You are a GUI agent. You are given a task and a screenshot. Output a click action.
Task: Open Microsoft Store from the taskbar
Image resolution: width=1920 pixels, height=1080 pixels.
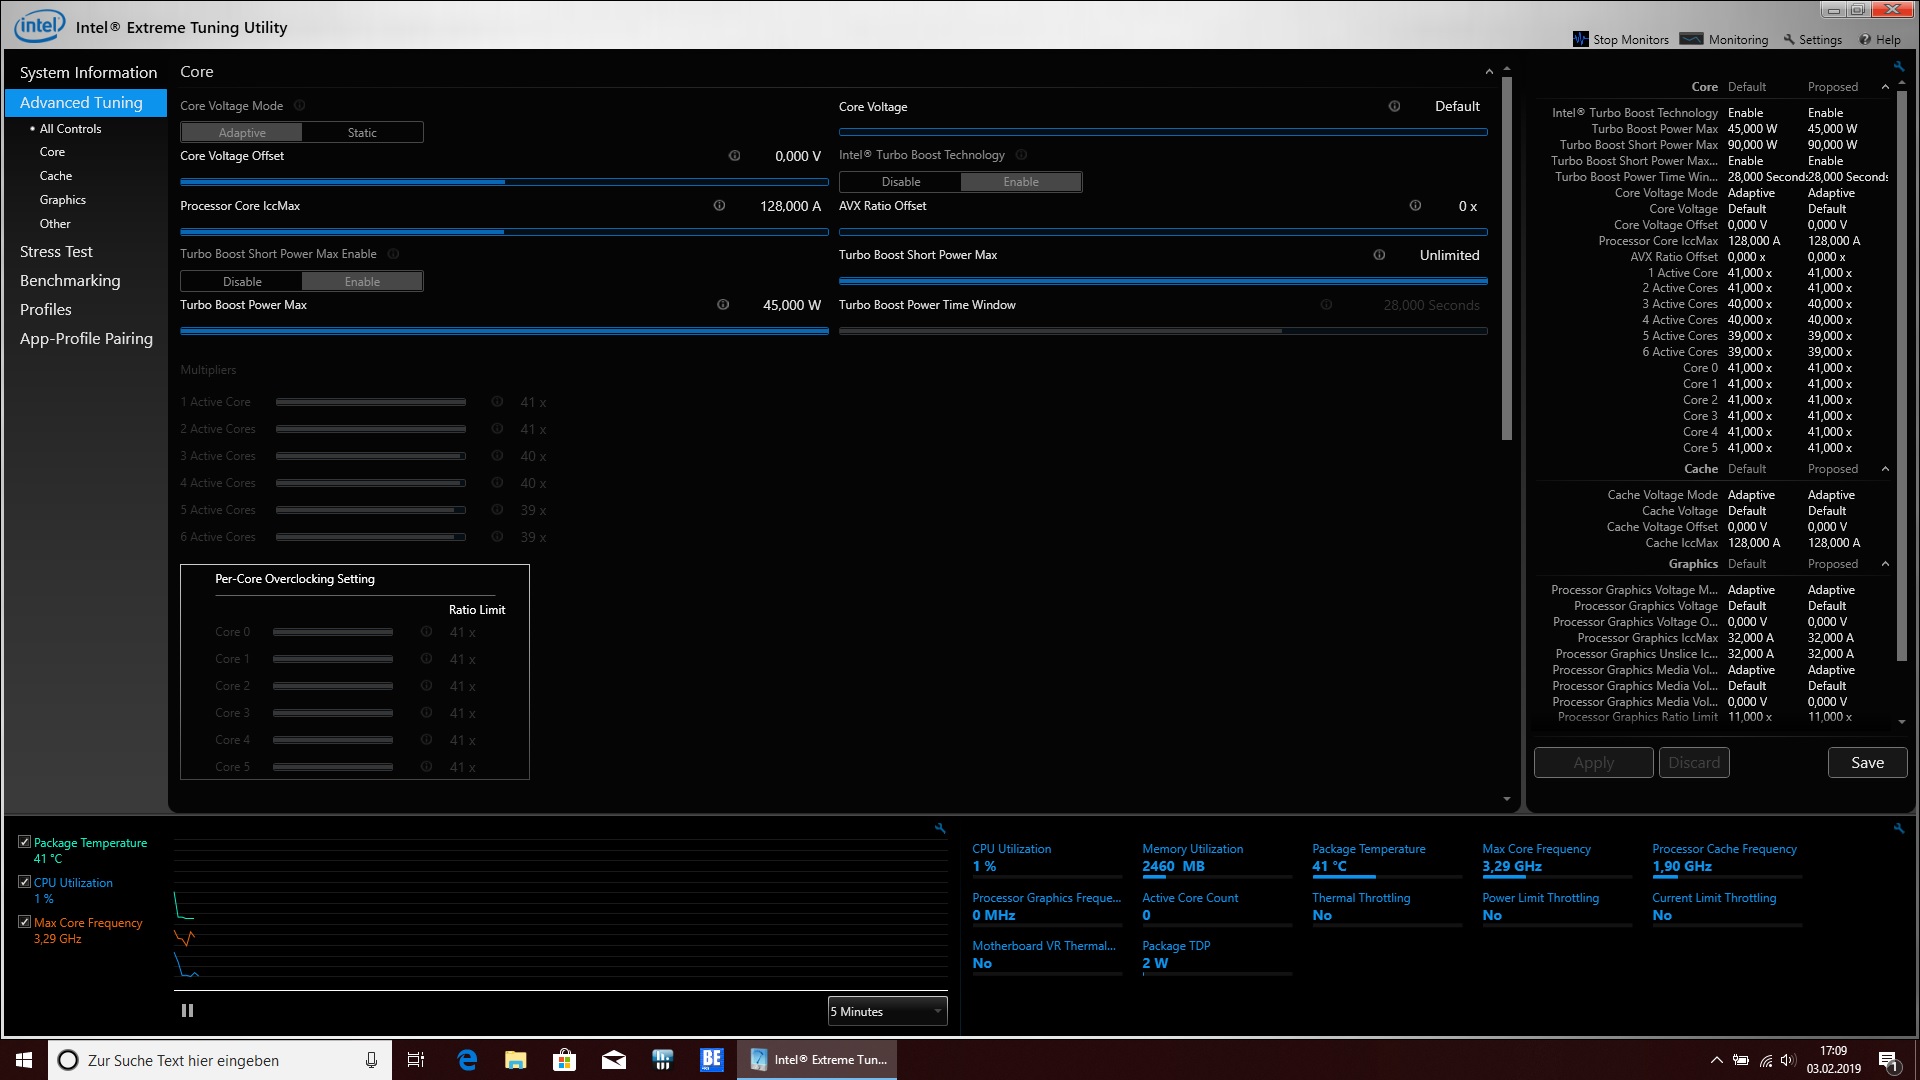pos(565,1060)
